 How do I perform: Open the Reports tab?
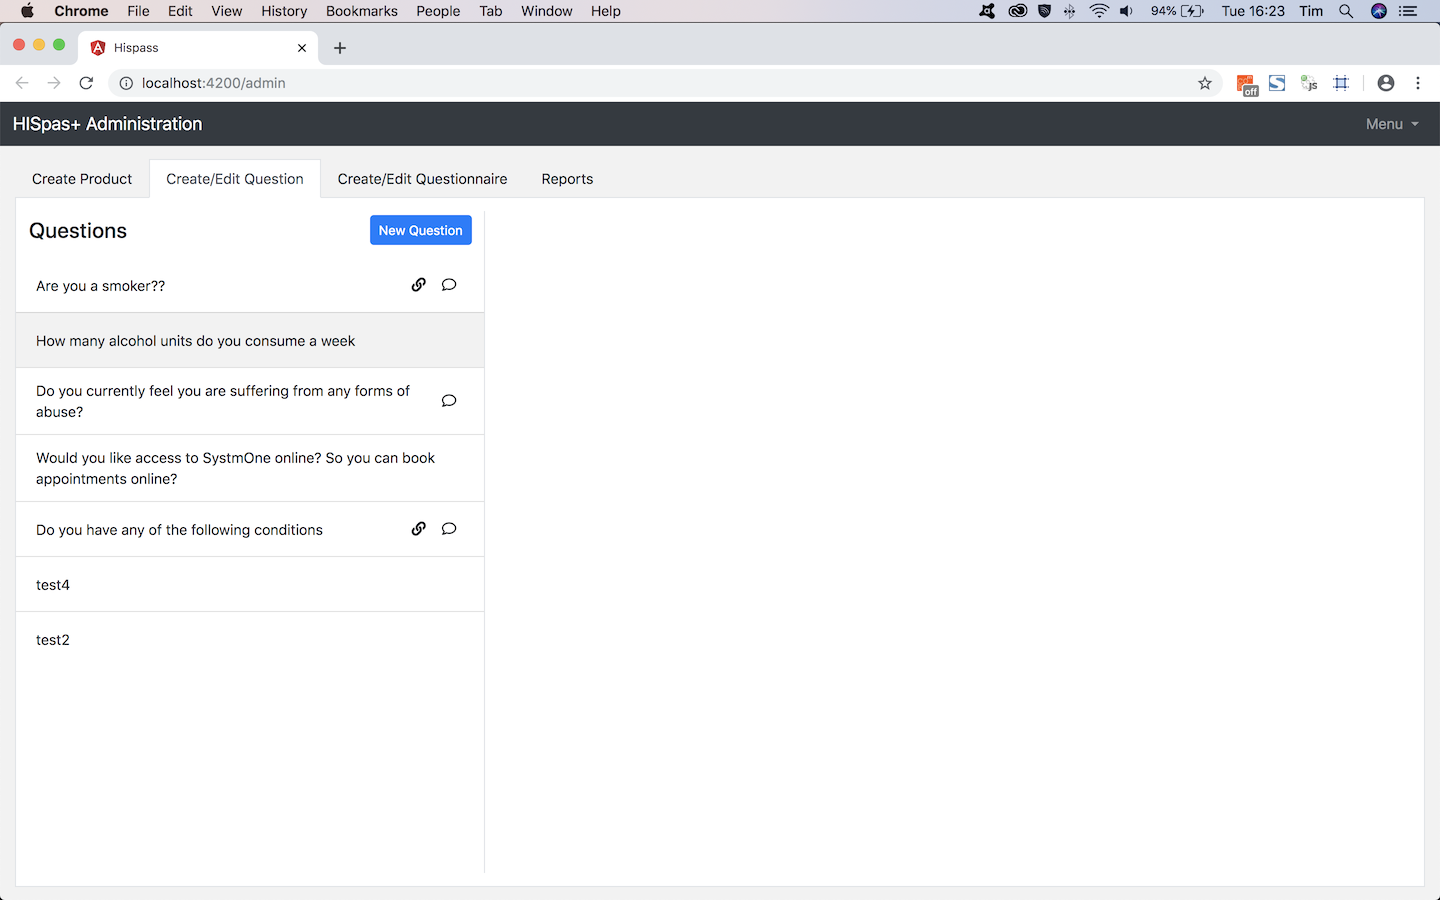point(567,179)
